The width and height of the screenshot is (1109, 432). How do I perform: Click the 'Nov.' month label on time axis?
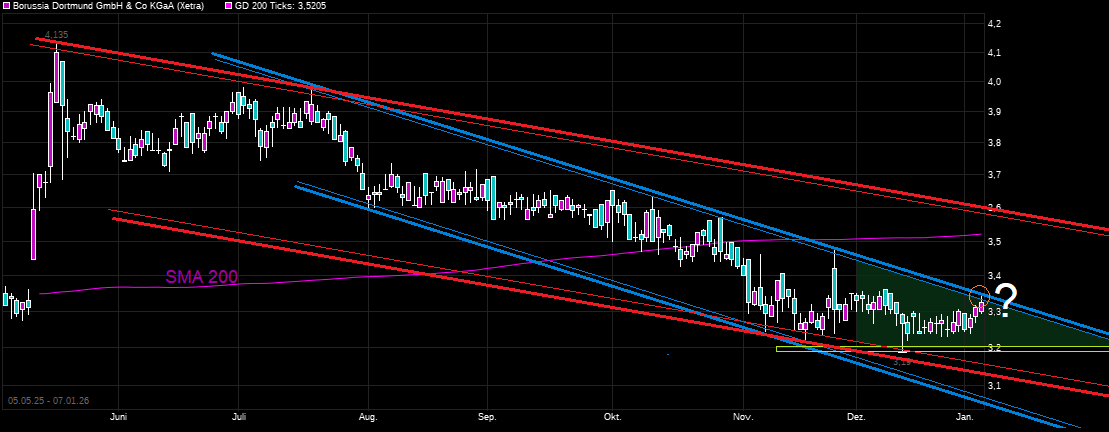coord(745,416)
